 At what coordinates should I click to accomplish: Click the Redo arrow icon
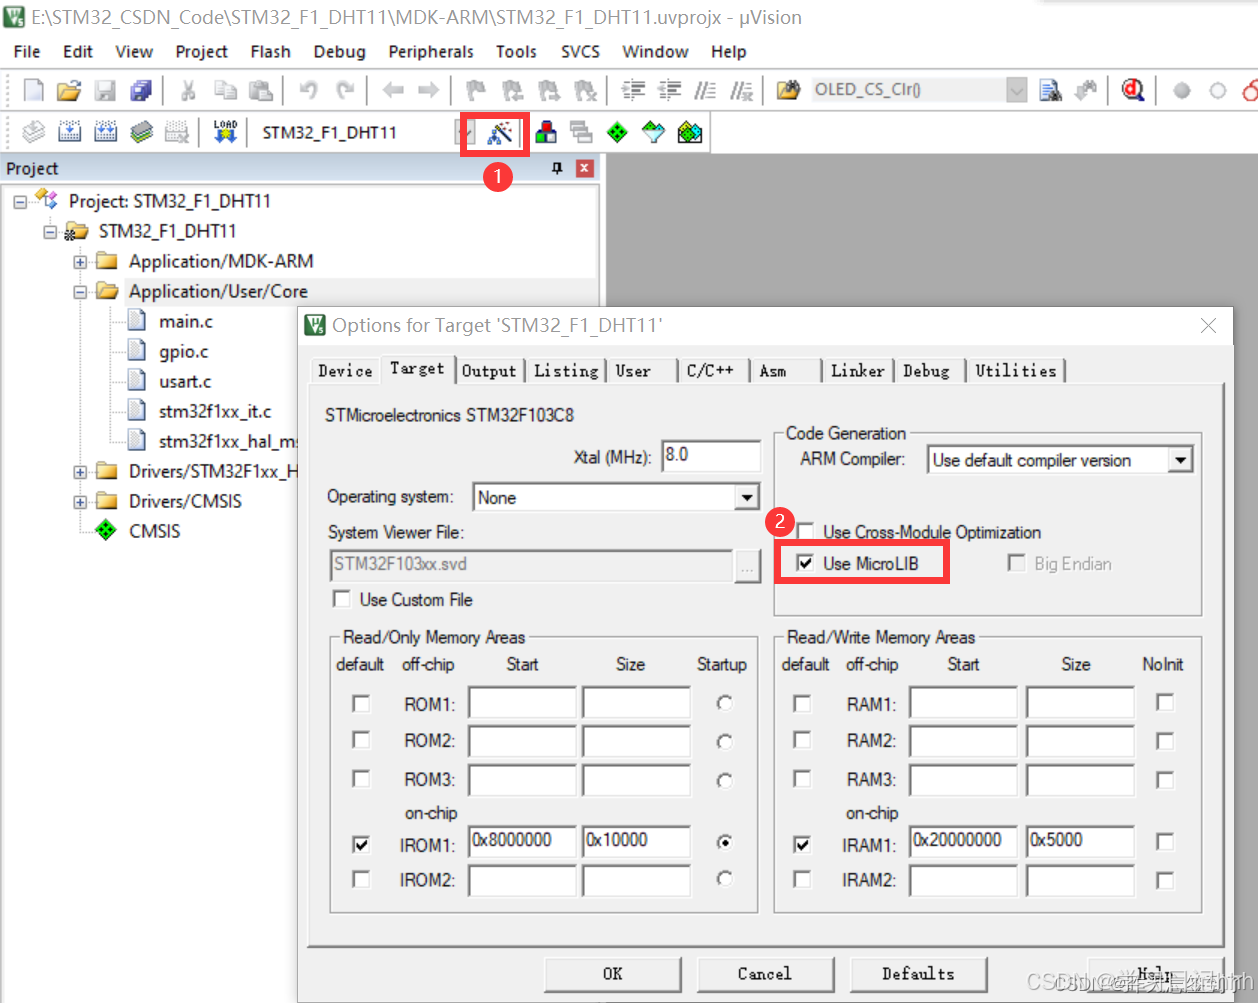tap(345, 90)
